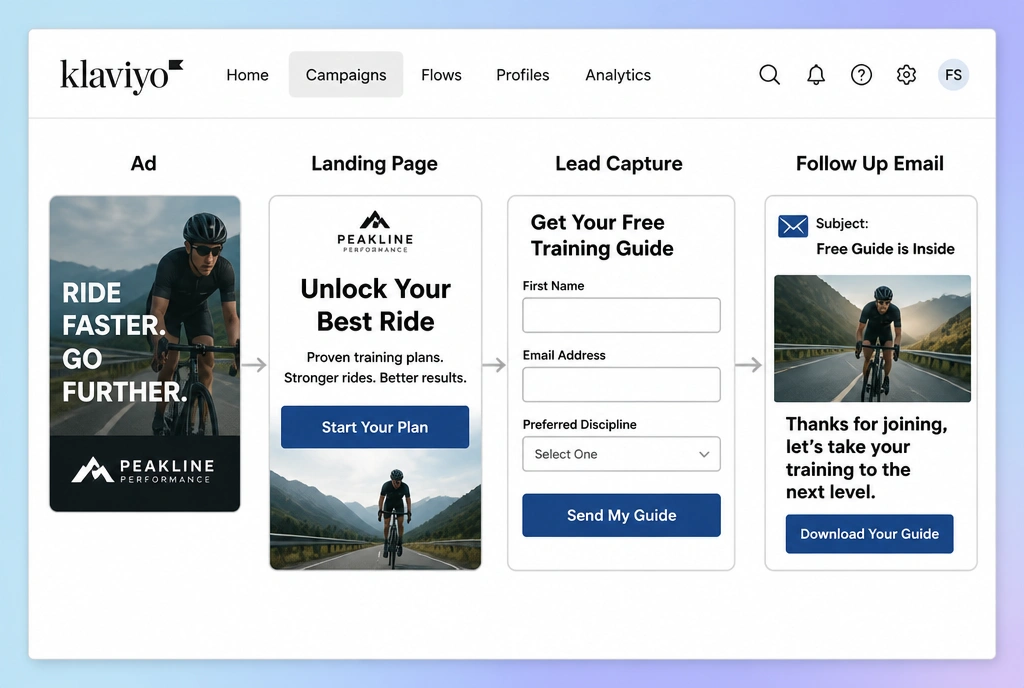
Task: Open the Analytics tab
Action: click(x=618, y=75)
